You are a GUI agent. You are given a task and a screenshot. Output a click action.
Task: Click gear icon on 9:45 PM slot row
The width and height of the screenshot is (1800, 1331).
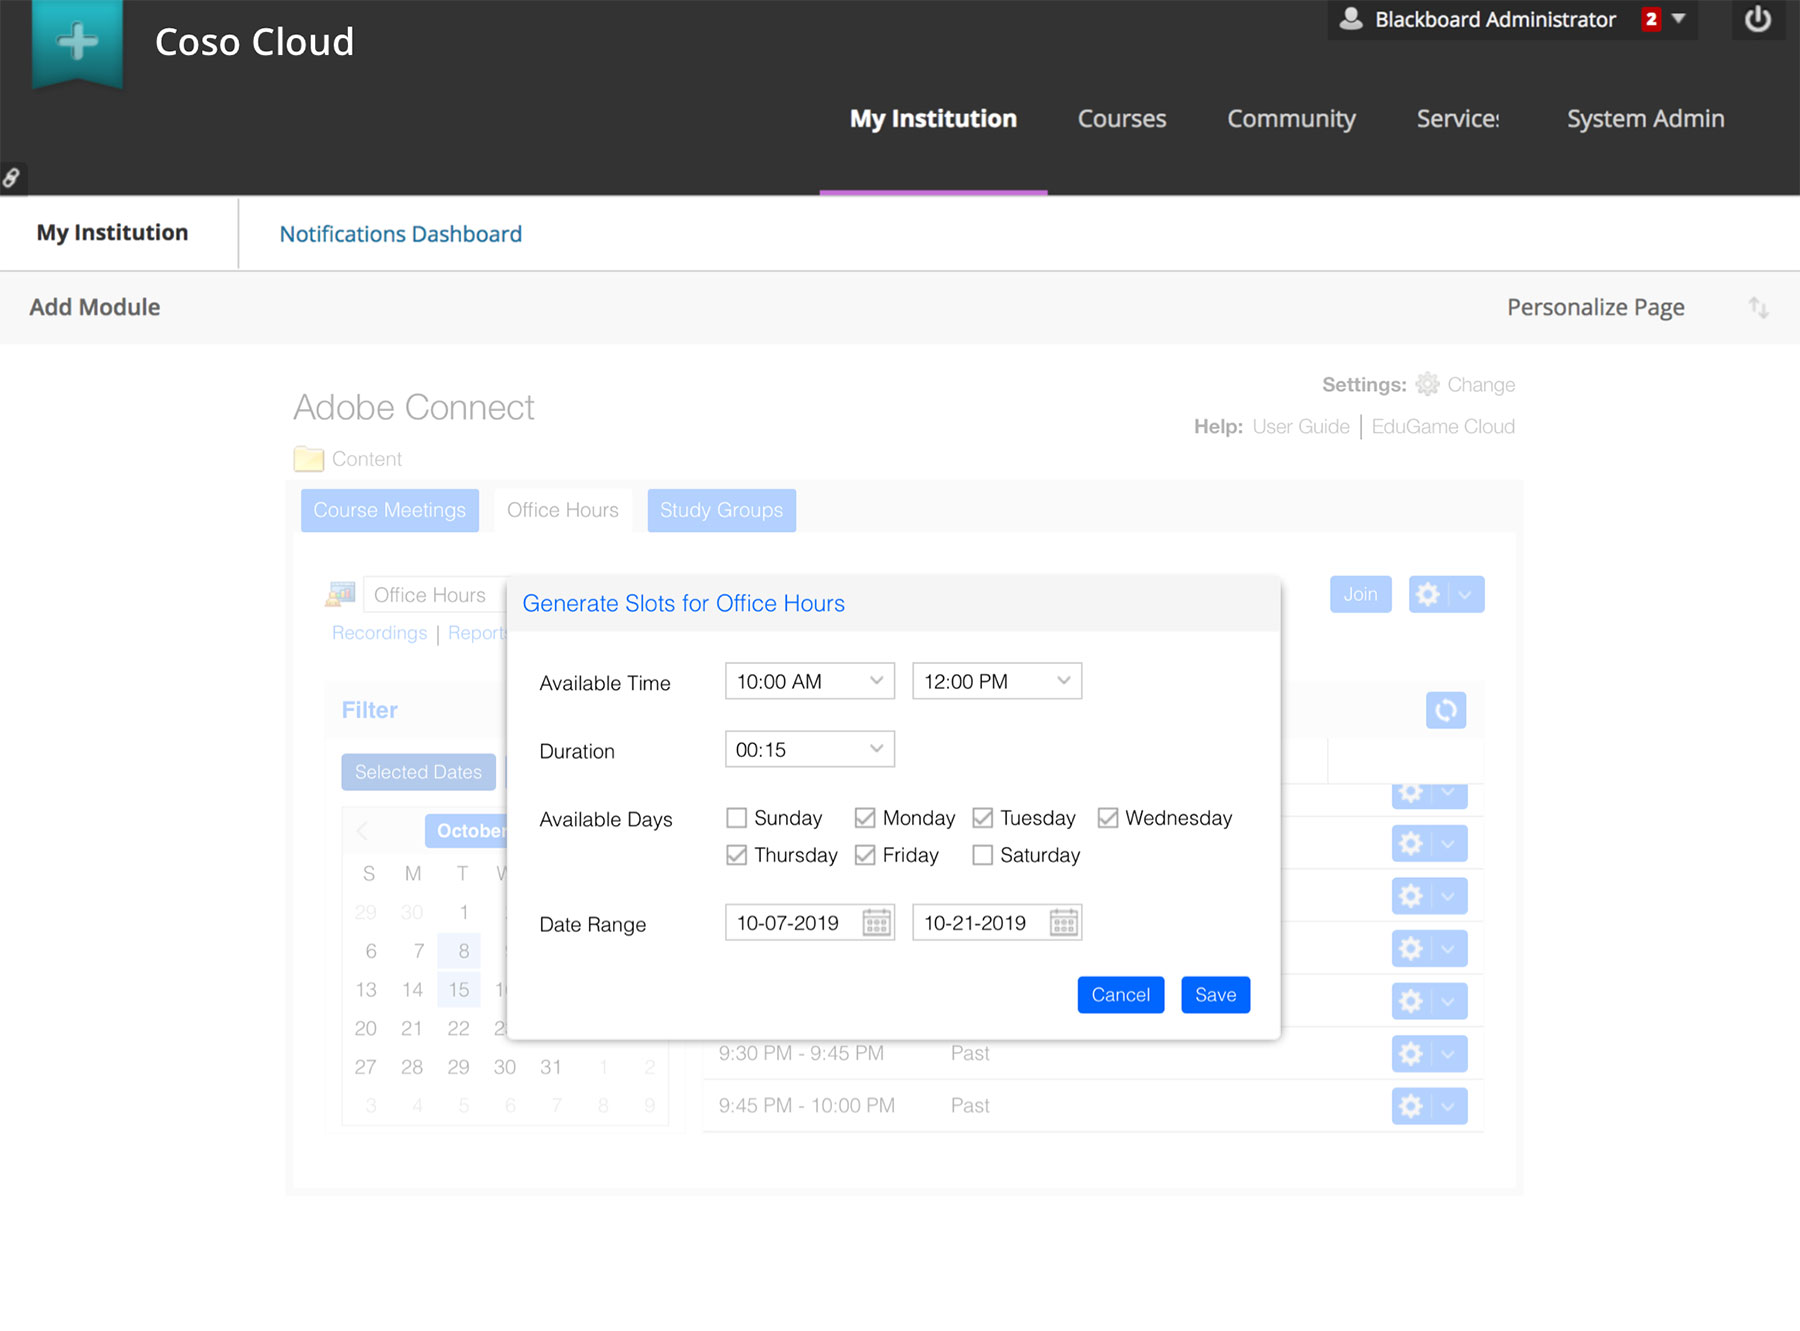(x=1410, y=1105)
